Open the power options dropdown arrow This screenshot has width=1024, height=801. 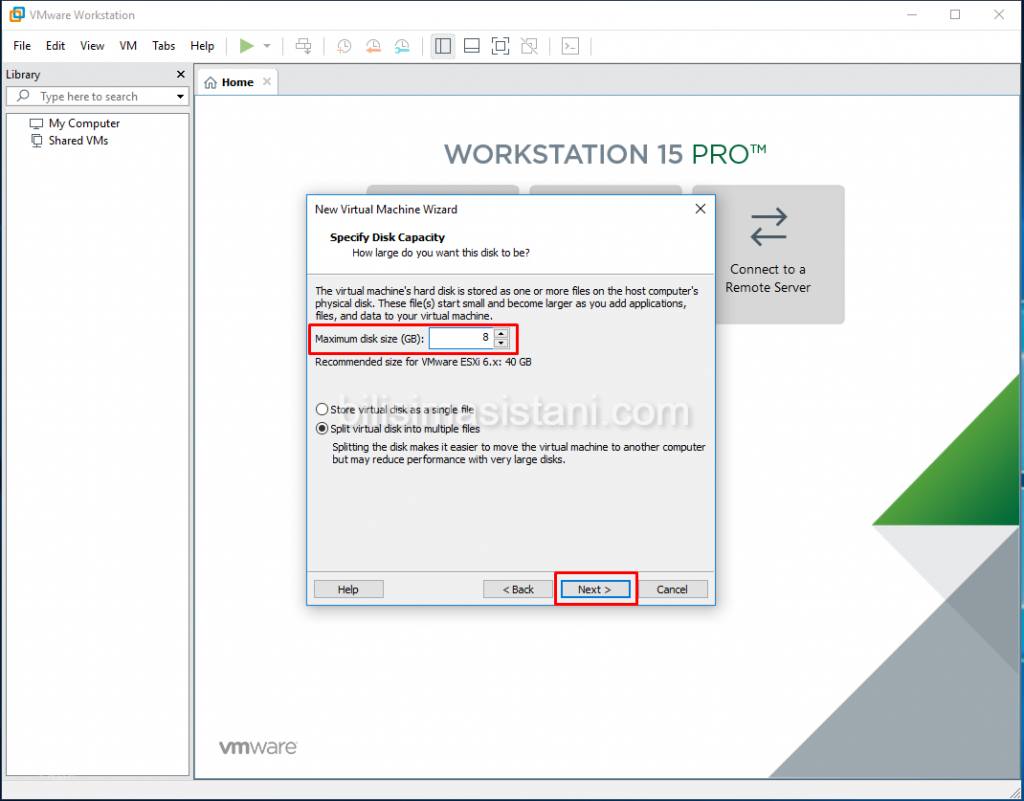(x=267, y=46)
